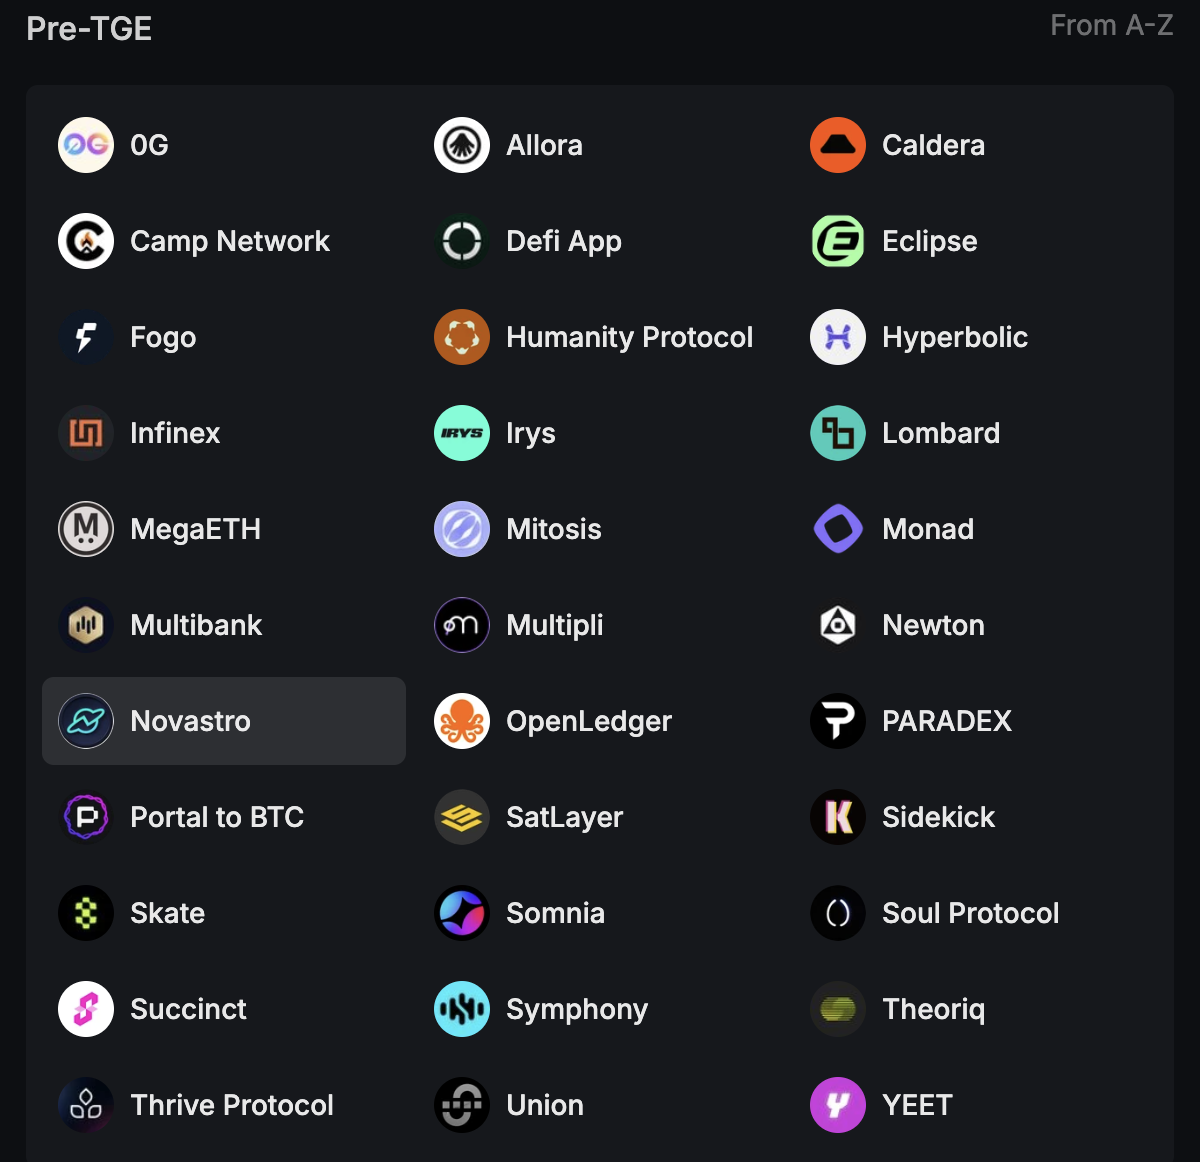
Task: Open the Novastro highlighted entry
Action: click(x=224, y=721)
